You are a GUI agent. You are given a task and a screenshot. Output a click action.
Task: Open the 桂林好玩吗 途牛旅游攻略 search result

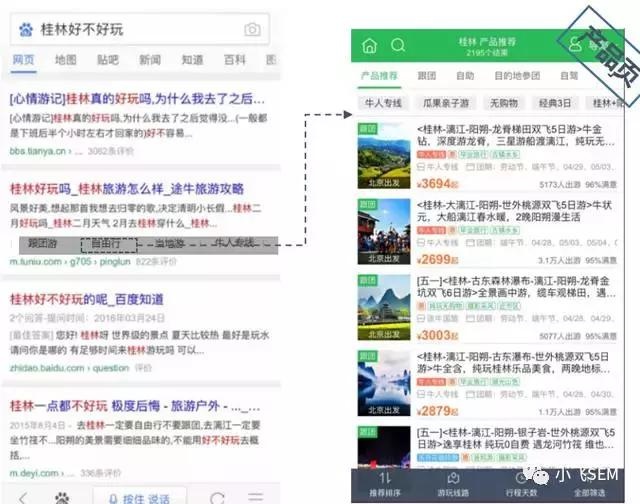click(x=126, y=188)
